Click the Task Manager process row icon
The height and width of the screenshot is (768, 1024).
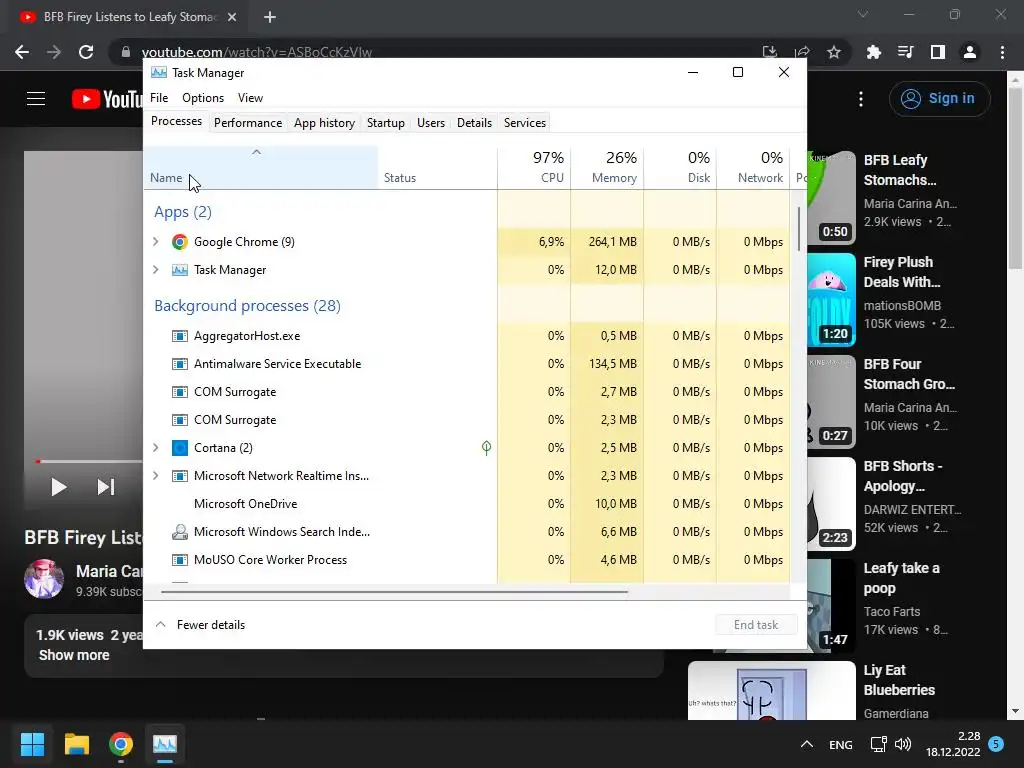tap(180, 270)
